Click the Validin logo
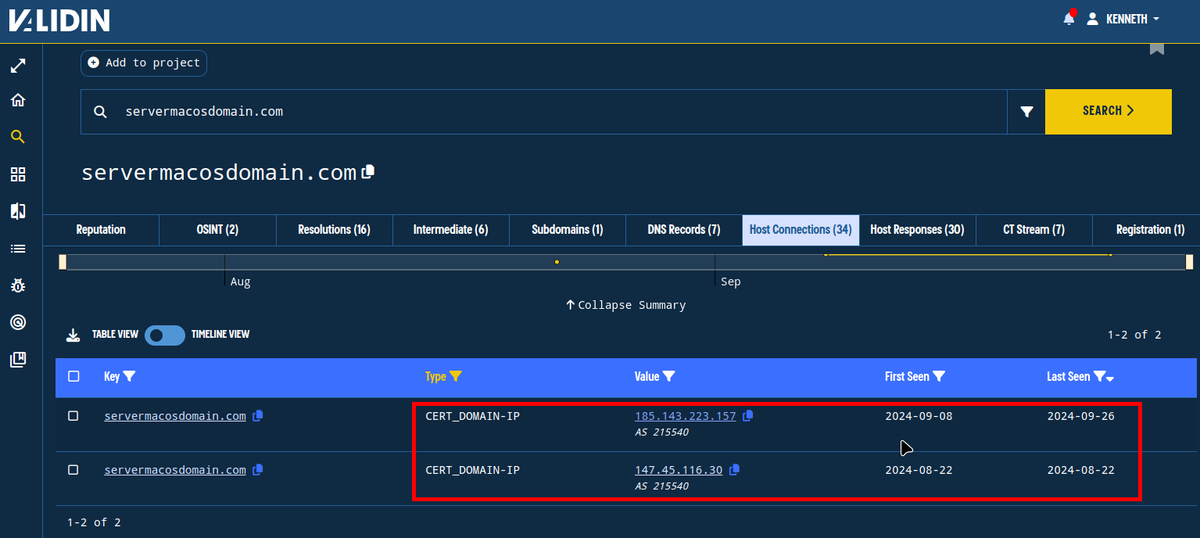 (x=59, y=19)
